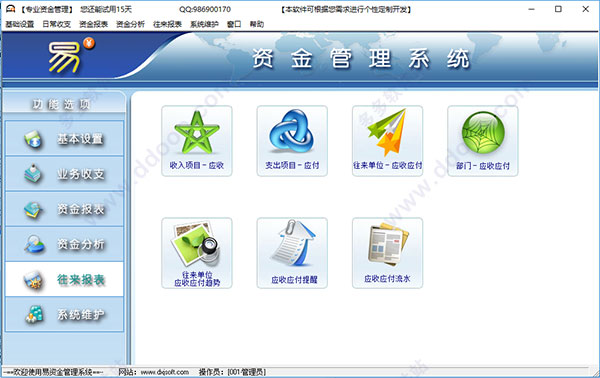
Task: Click the 应收应付提醒 caption text
Action: (x=294, y=280)
